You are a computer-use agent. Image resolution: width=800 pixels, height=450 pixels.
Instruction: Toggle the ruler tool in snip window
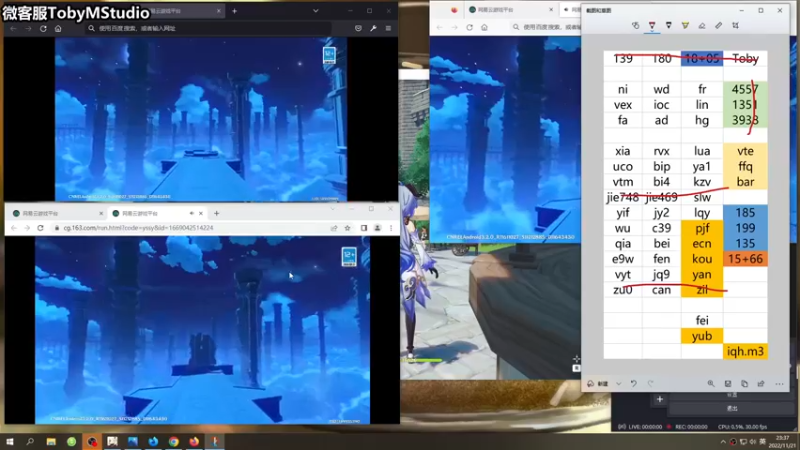[x=718, y=25]
